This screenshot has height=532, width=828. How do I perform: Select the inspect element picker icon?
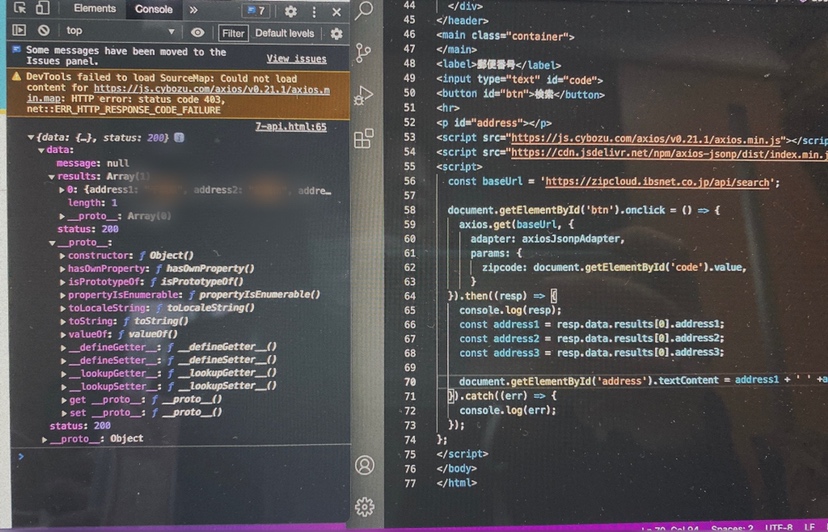(x=20, y=8)
